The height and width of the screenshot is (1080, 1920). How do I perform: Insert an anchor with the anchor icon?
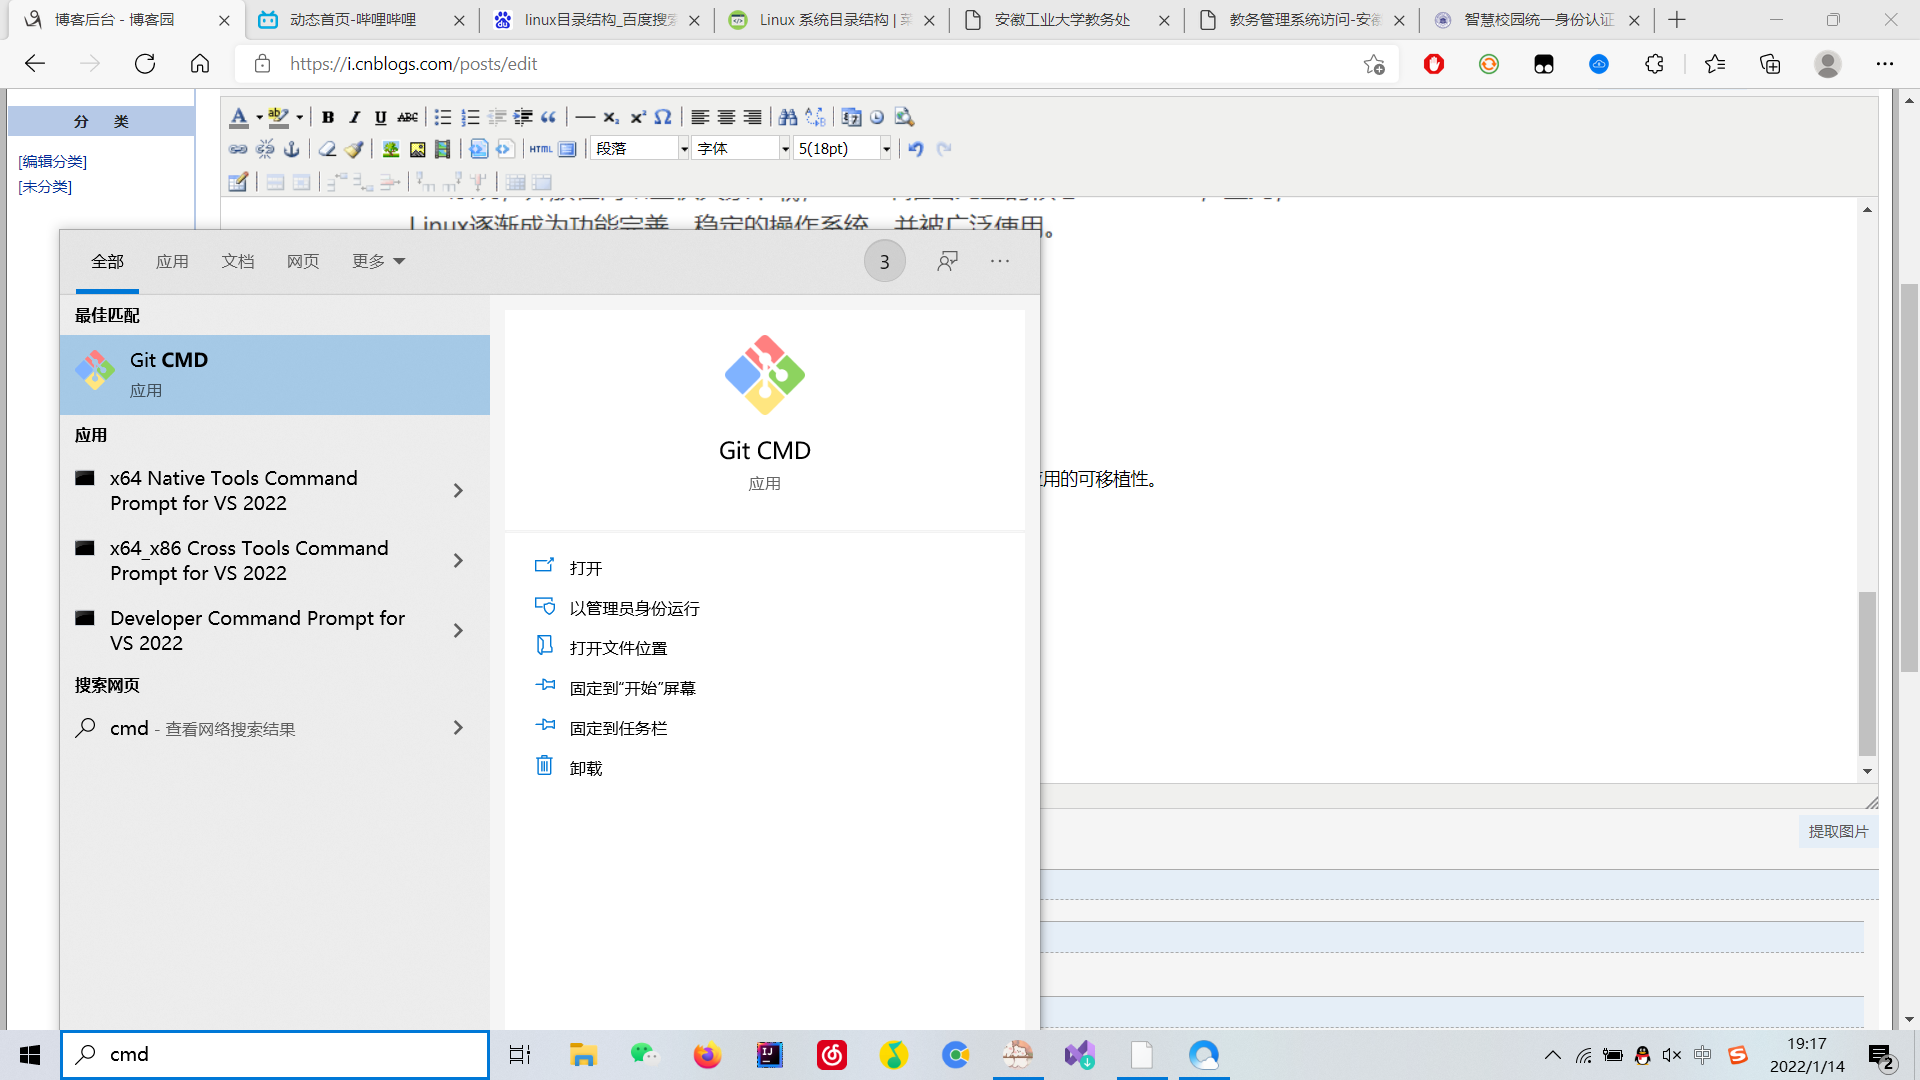(292, 149)
